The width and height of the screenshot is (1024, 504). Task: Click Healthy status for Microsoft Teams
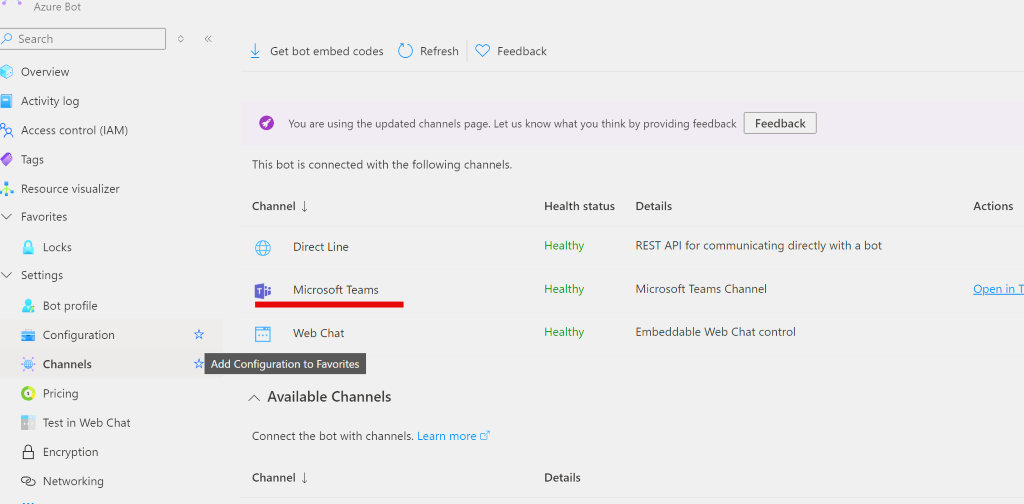[x=564, y=289]
